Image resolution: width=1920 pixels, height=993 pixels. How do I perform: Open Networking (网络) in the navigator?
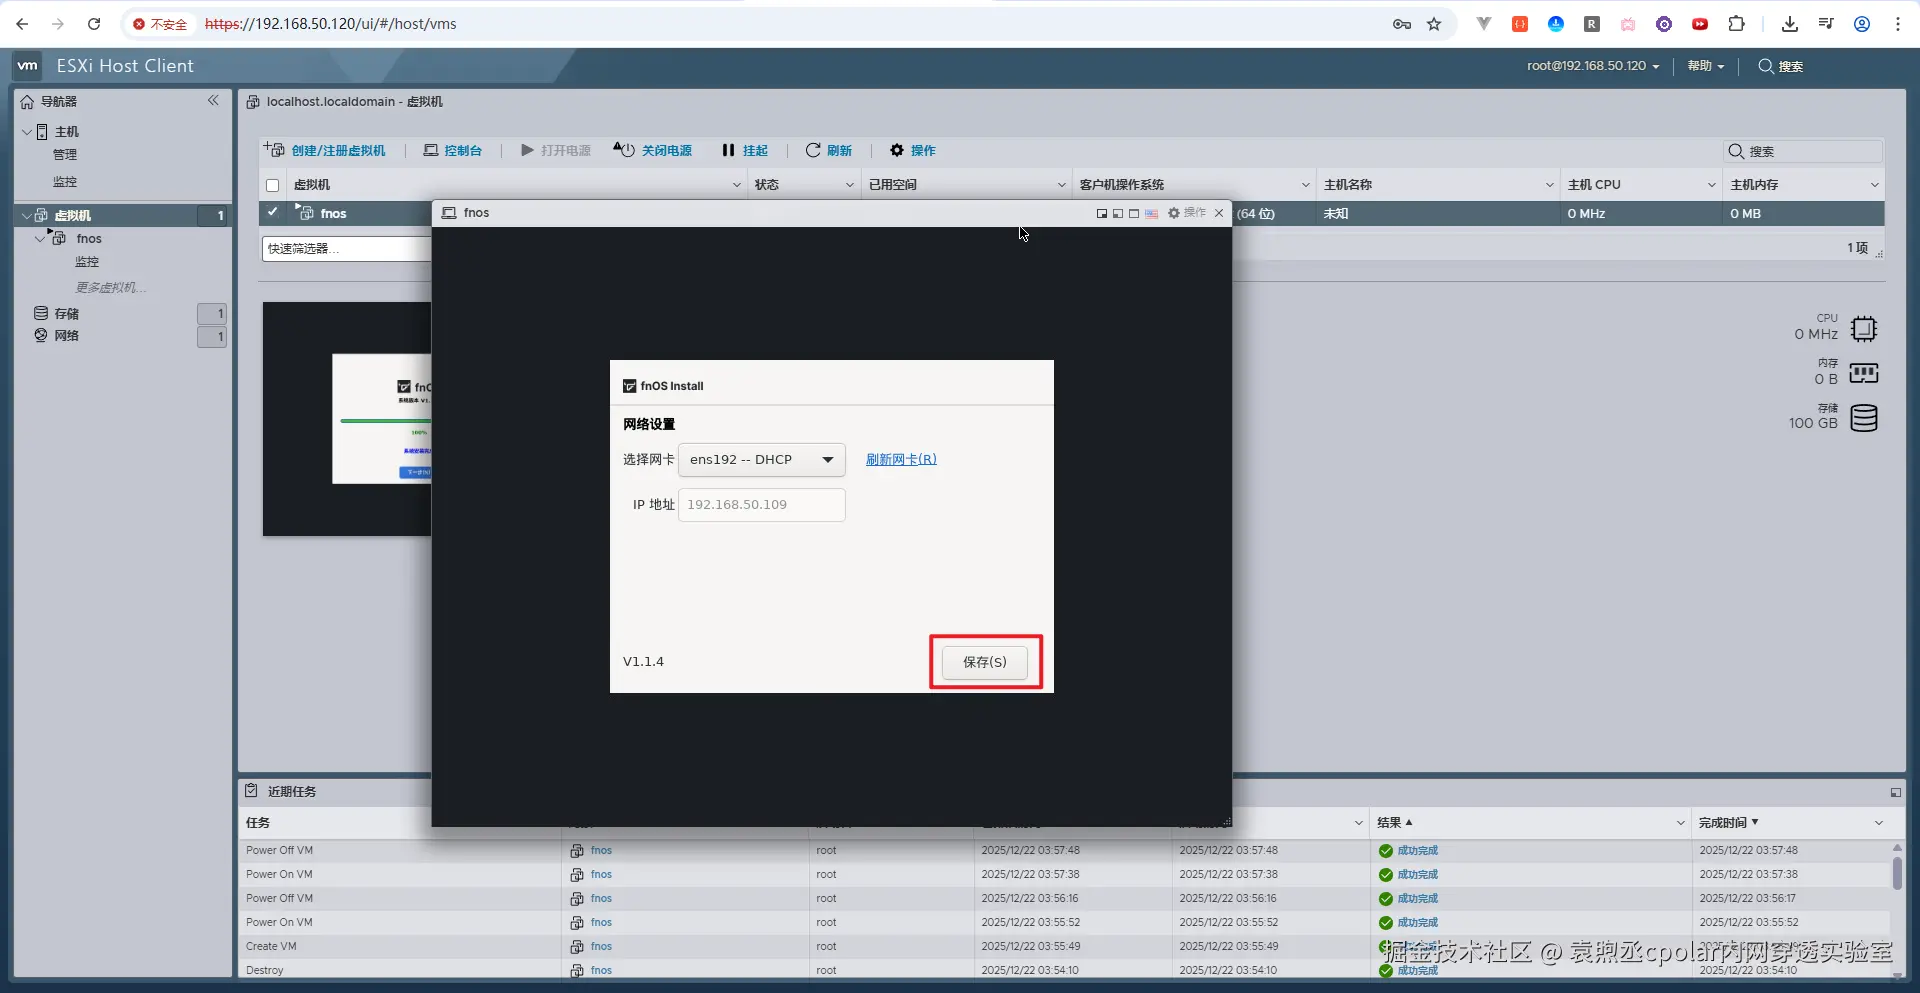click(66, 336)
